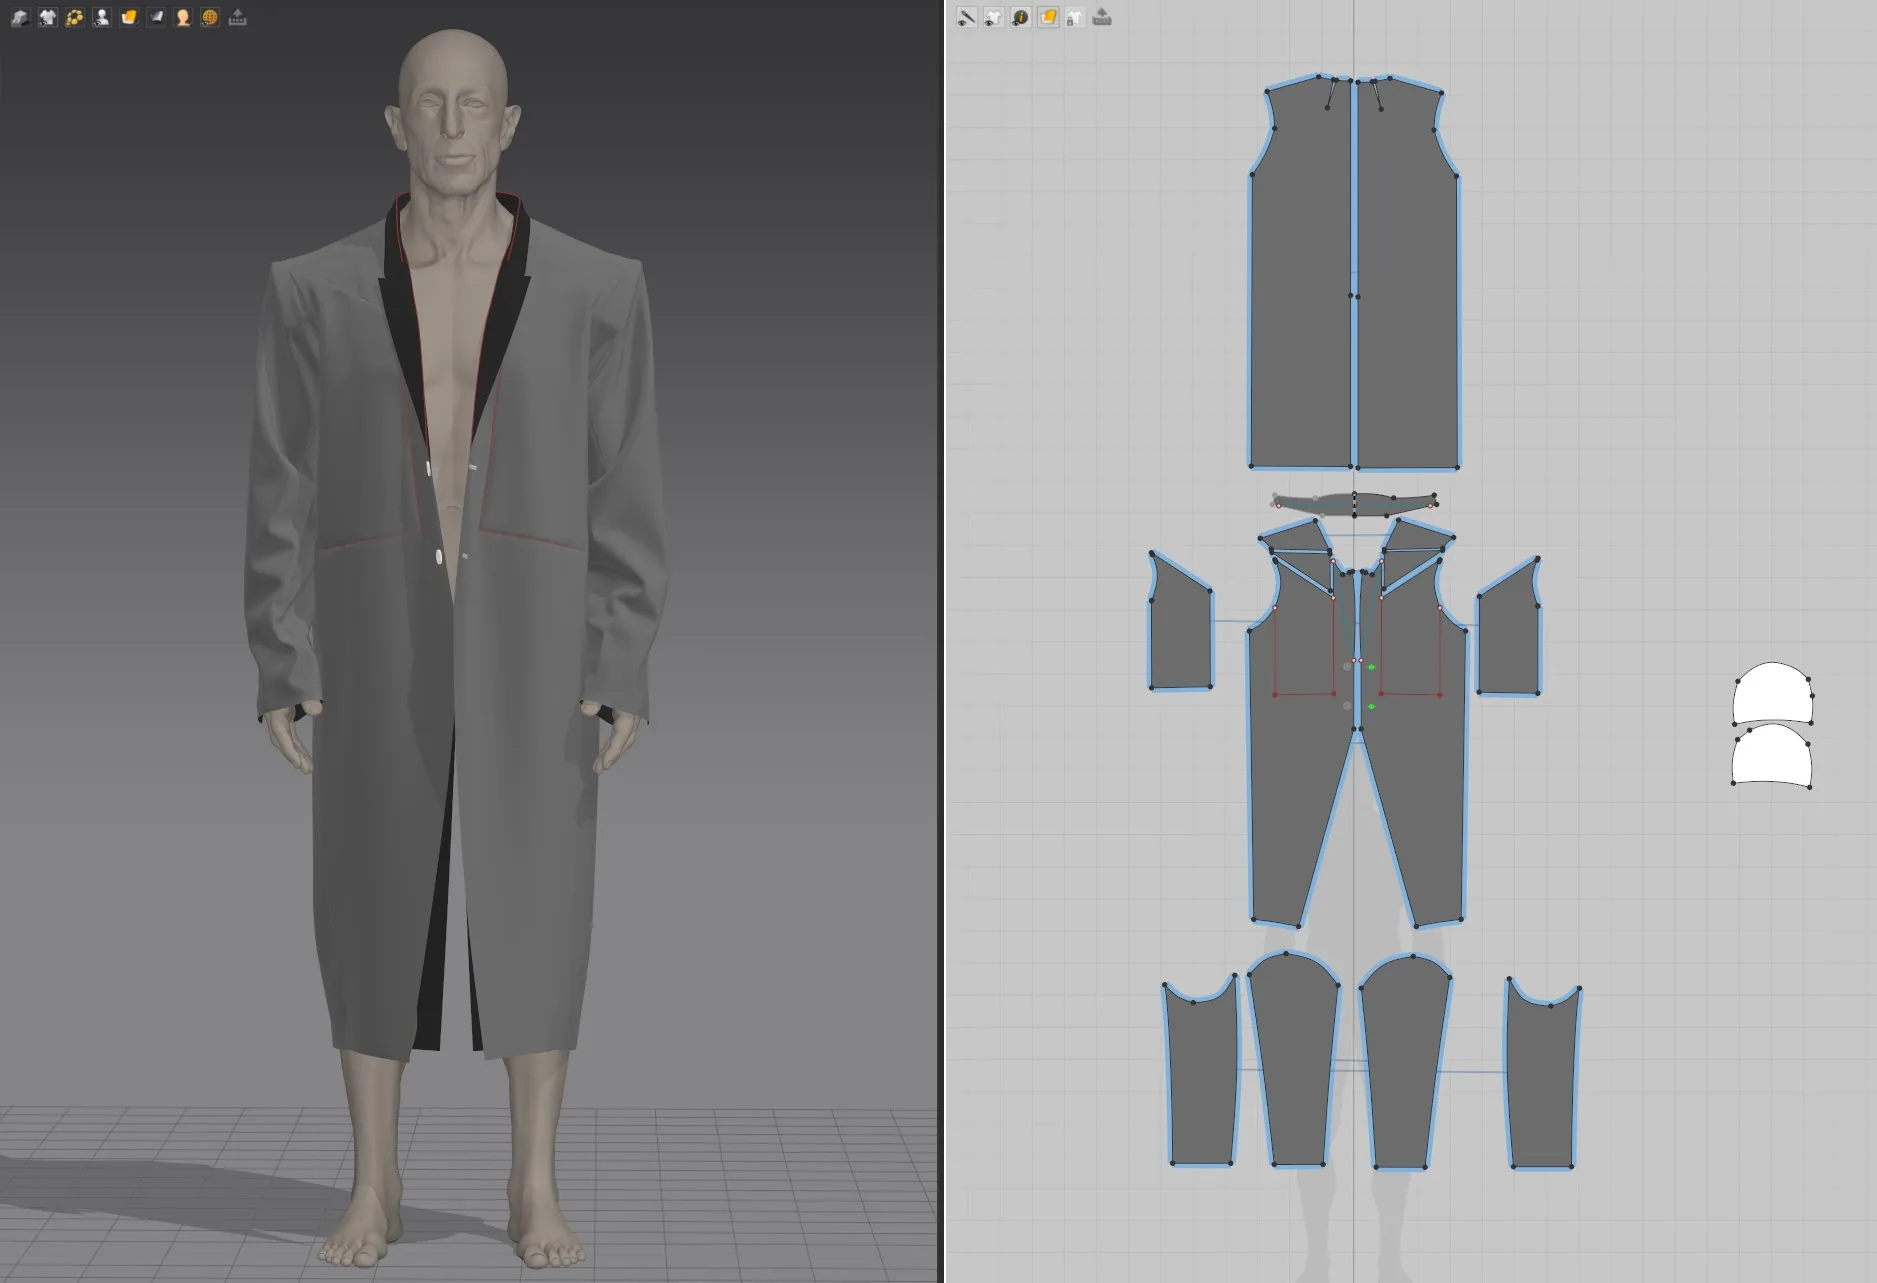Click the 3D simulation cube icon

(x=20, y=17)
